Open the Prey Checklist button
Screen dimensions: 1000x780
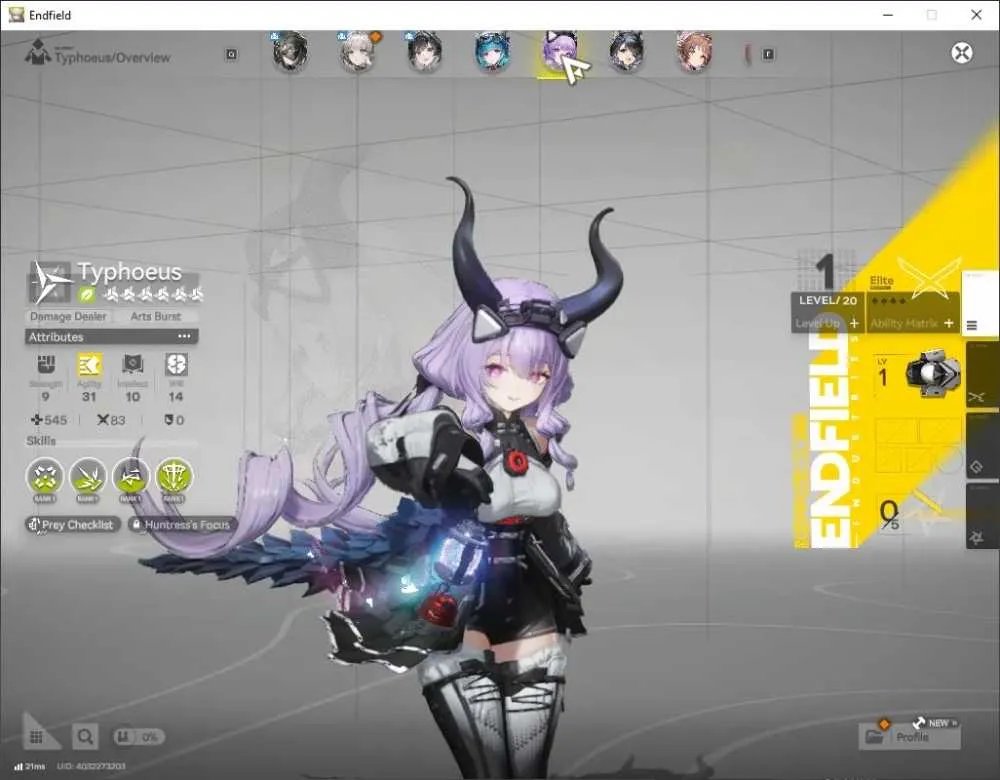(x=73, y=525)
